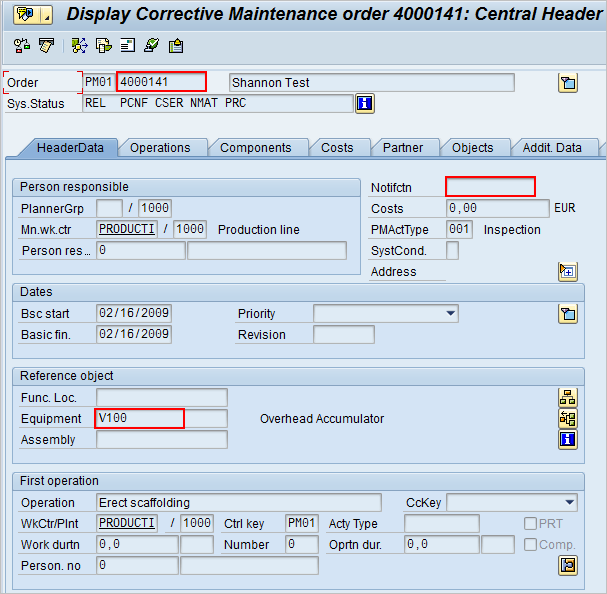This screenshot has width=607, height=594.
Task: Open the Costs tab
Action: (x=337, y=148)
